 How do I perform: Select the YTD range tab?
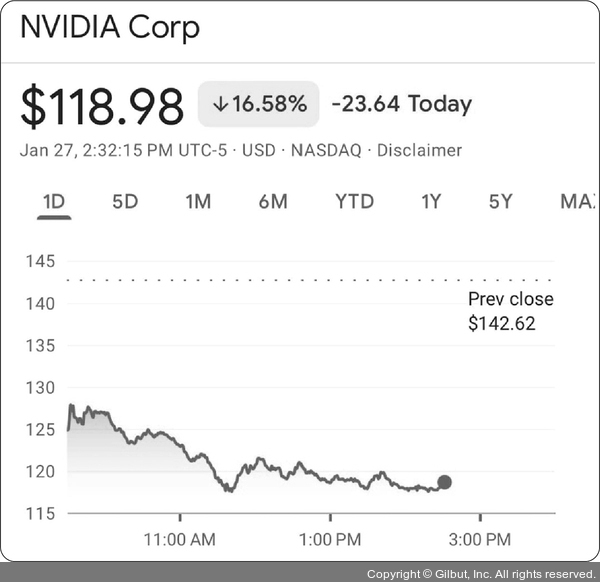[354, 202]
